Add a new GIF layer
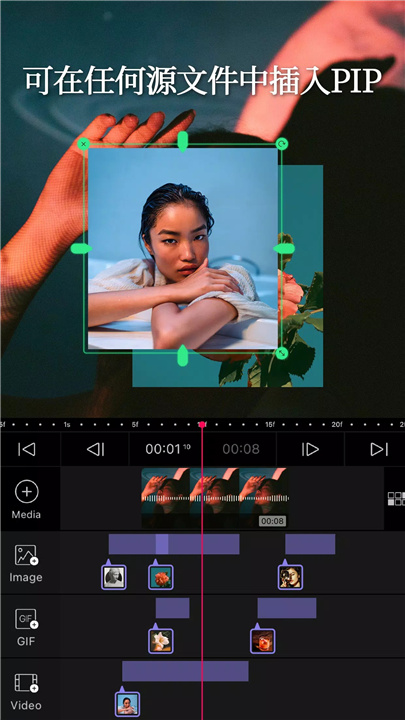 [x=26, y=627]
